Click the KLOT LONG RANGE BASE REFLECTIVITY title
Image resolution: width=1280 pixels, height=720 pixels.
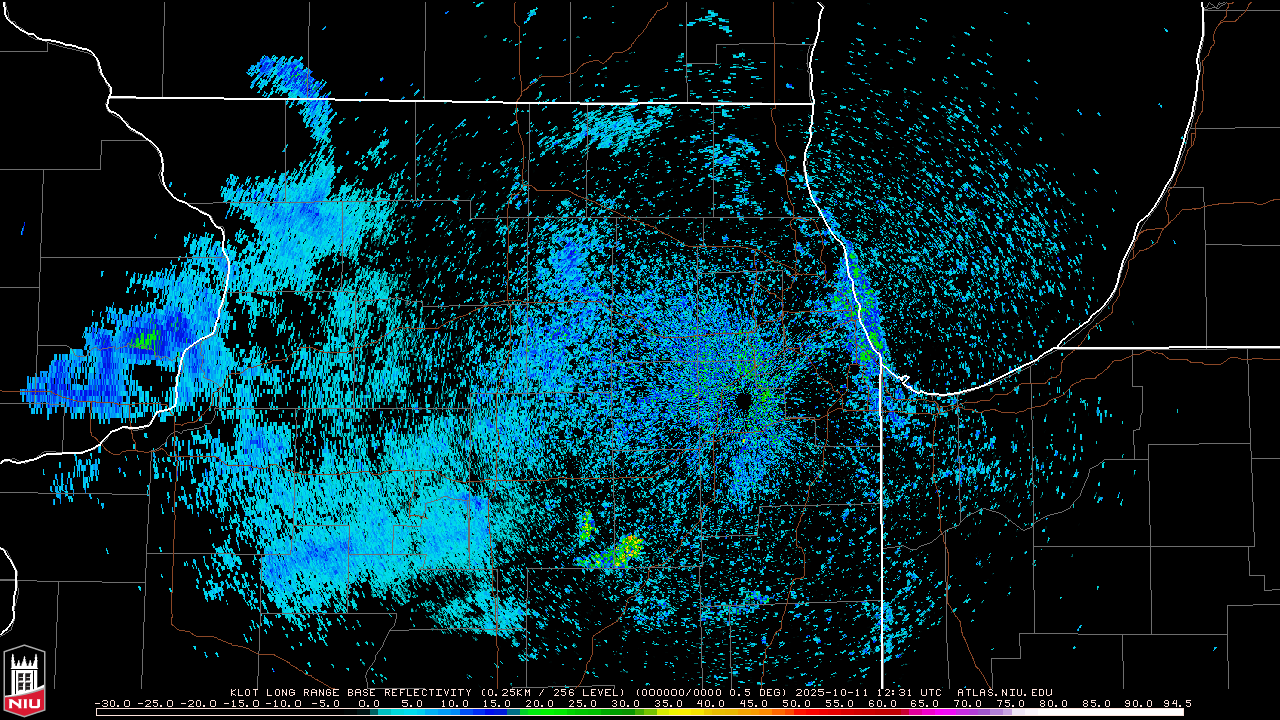point(350,692)
